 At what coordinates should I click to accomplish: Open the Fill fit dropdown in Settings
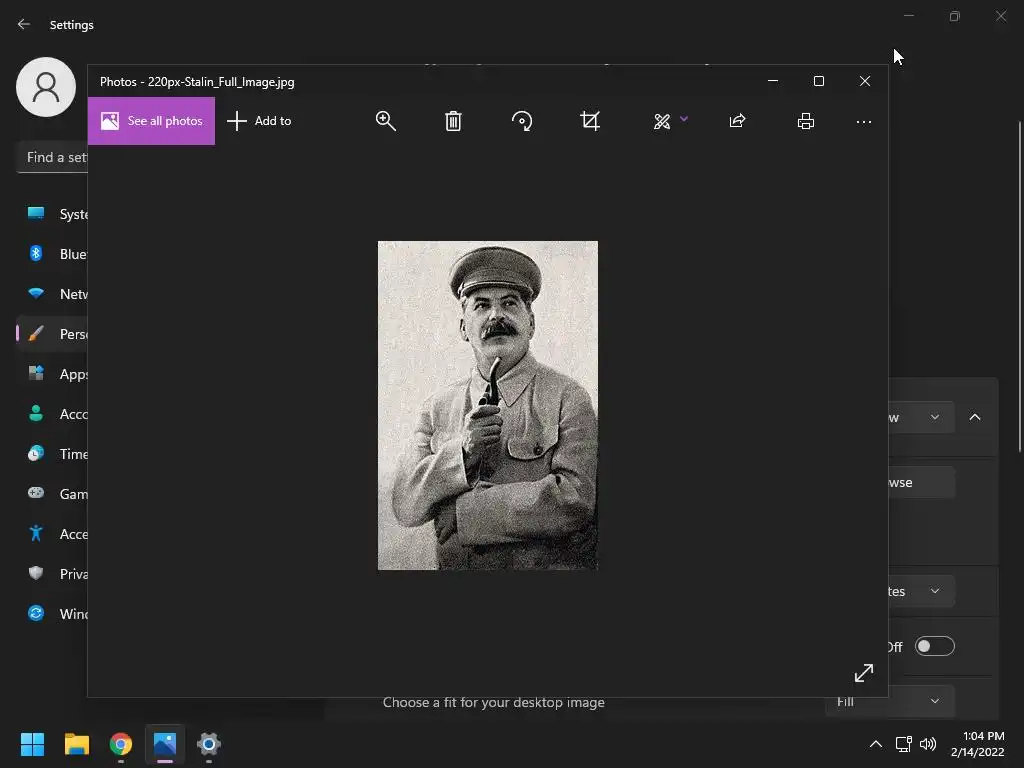pos(890,701)
